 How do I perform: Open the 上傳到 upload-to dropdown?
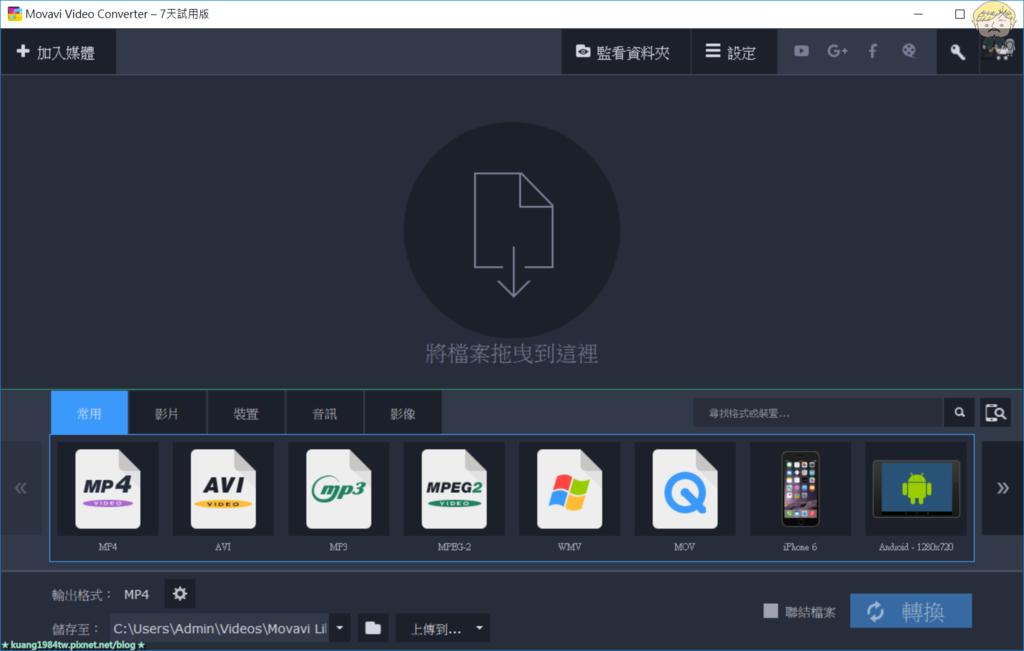tap(443, 628)
